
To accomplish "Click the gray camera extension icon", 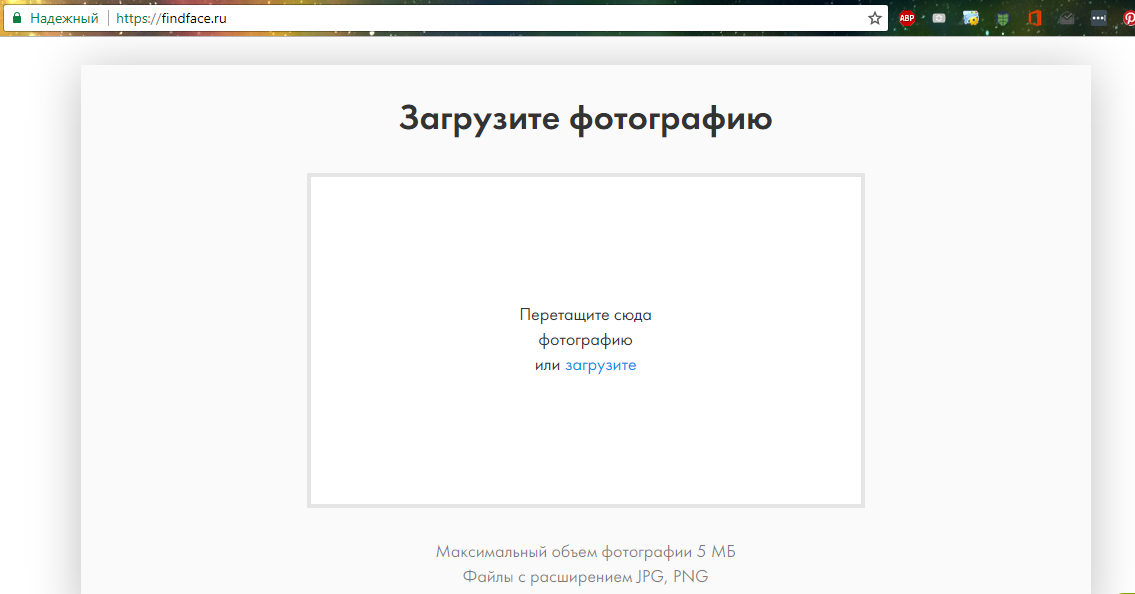I will click(x=939, y=18).
